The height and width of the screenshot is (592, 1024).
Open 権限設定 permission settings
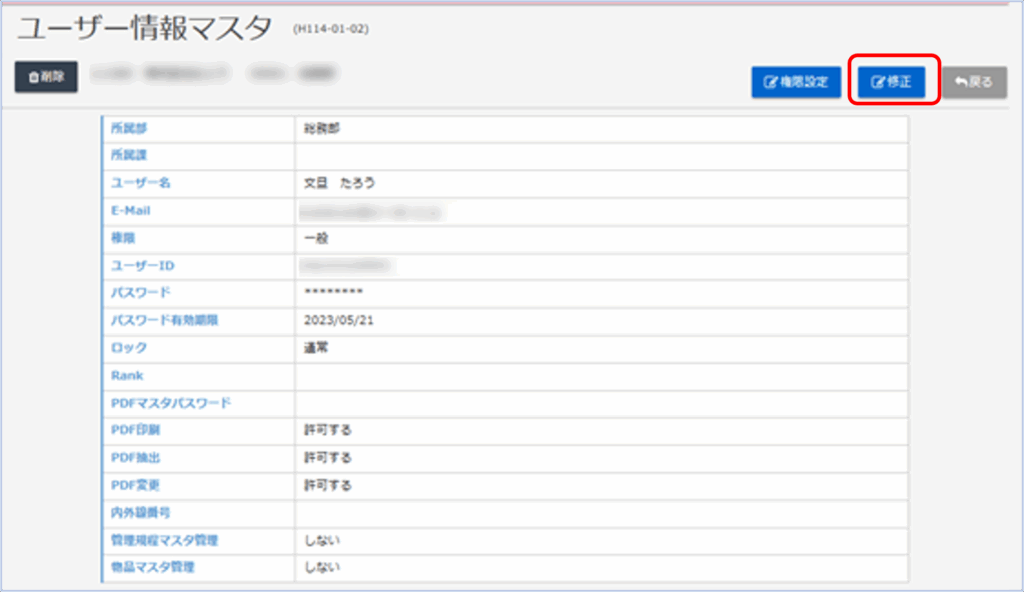point(796,82)
